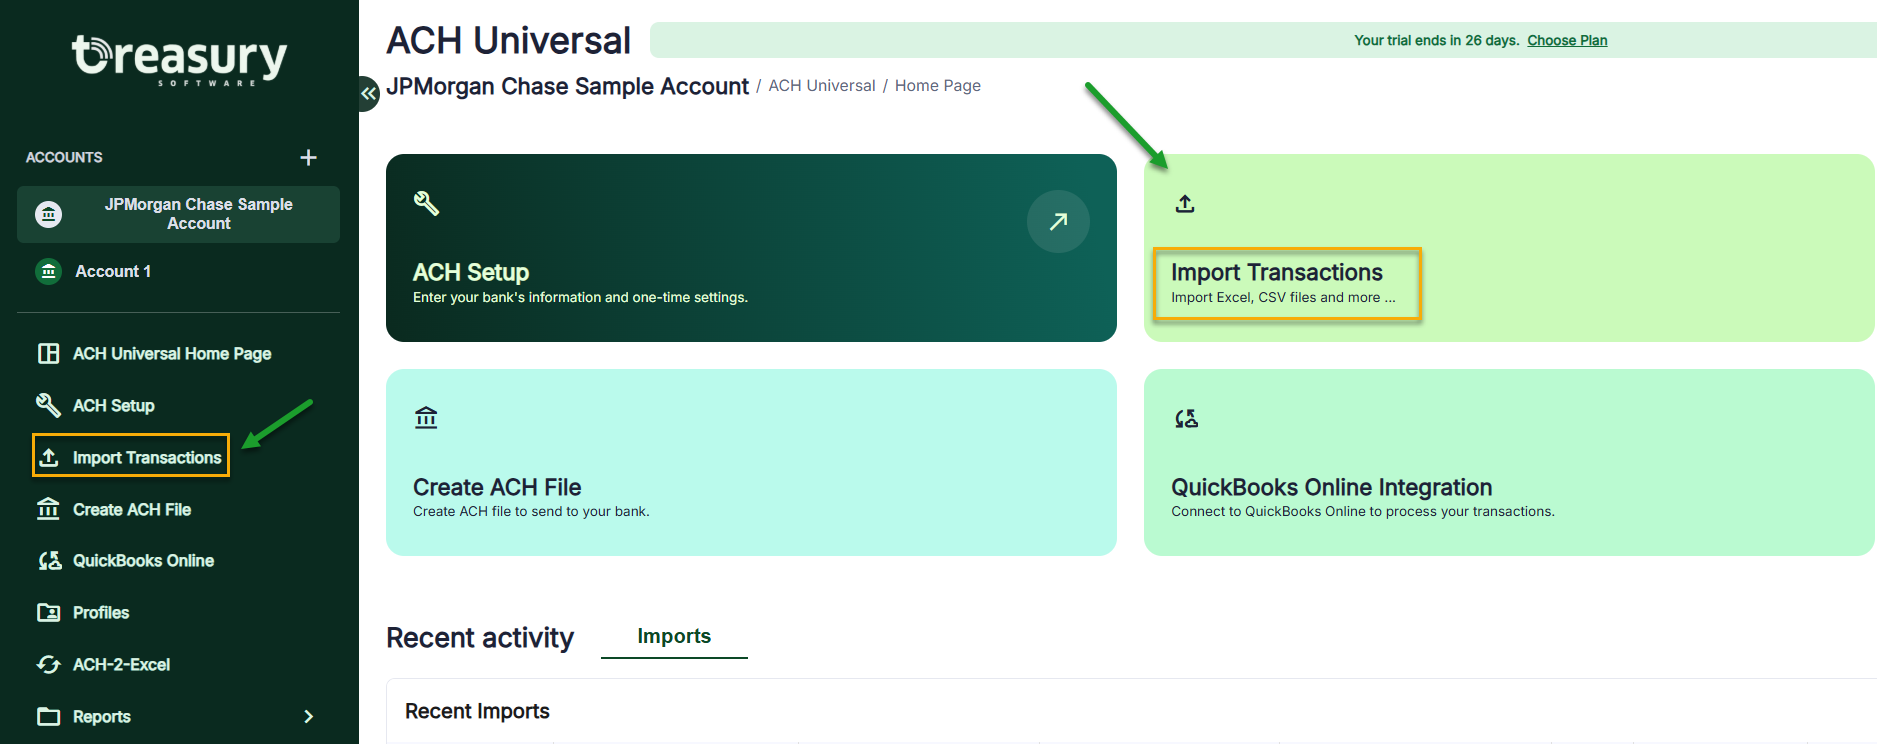Screen dimensions: 1877x744
Task: Open the ACH-2-Excel sidebar item
Action: 121,665
